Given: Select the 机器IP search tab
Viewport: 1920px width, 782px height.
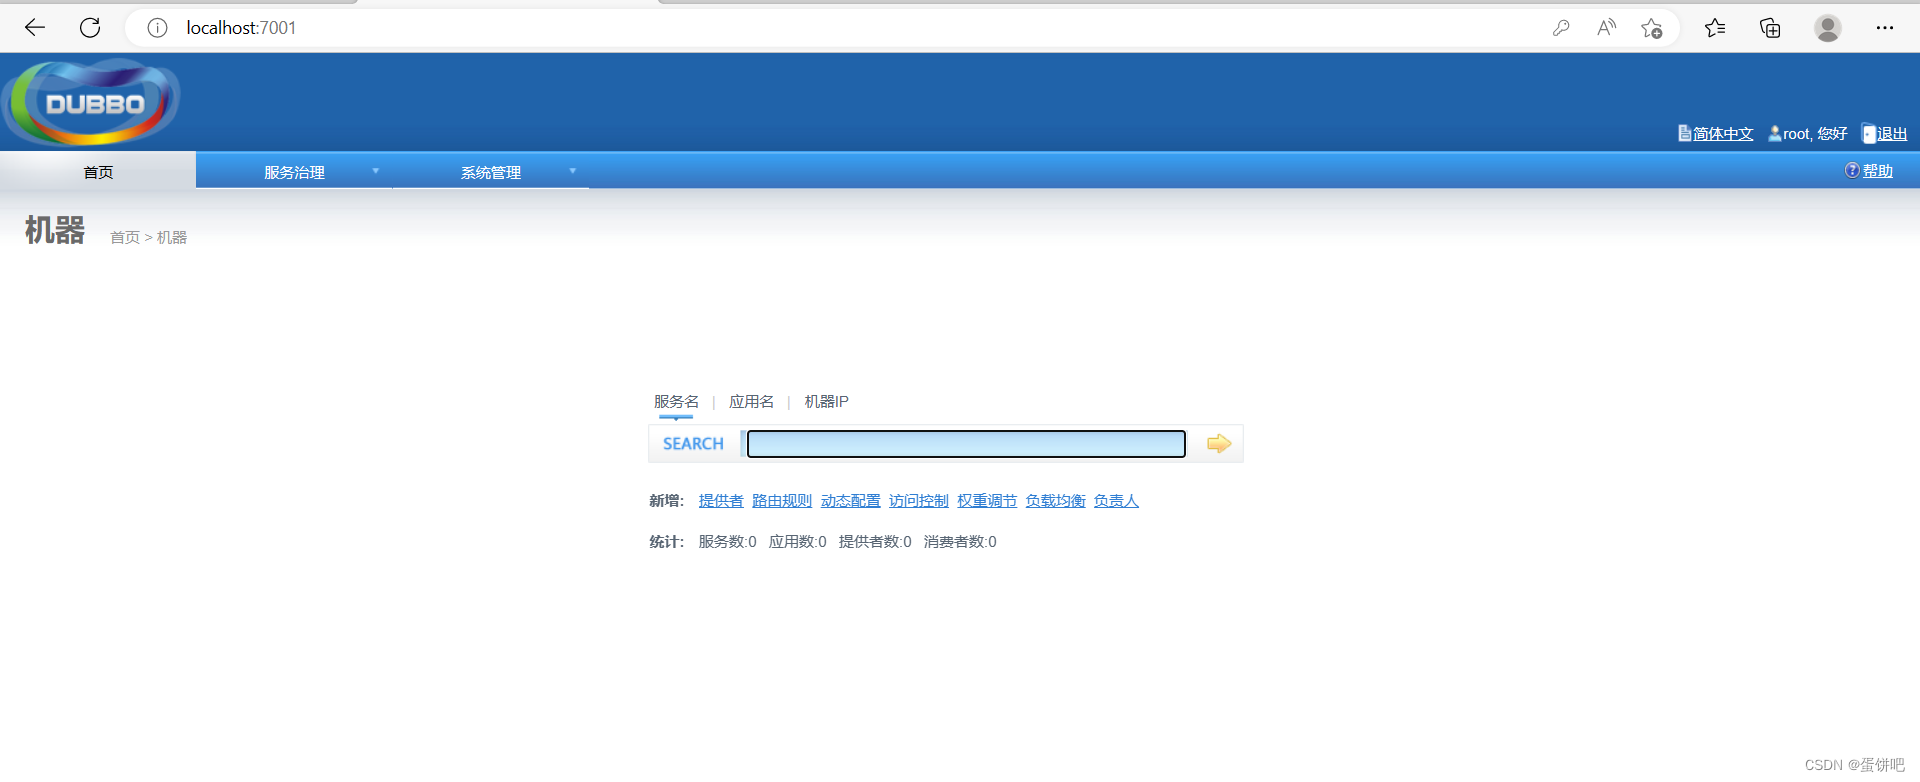Looking at the screenshot, I should click(826, 401).
